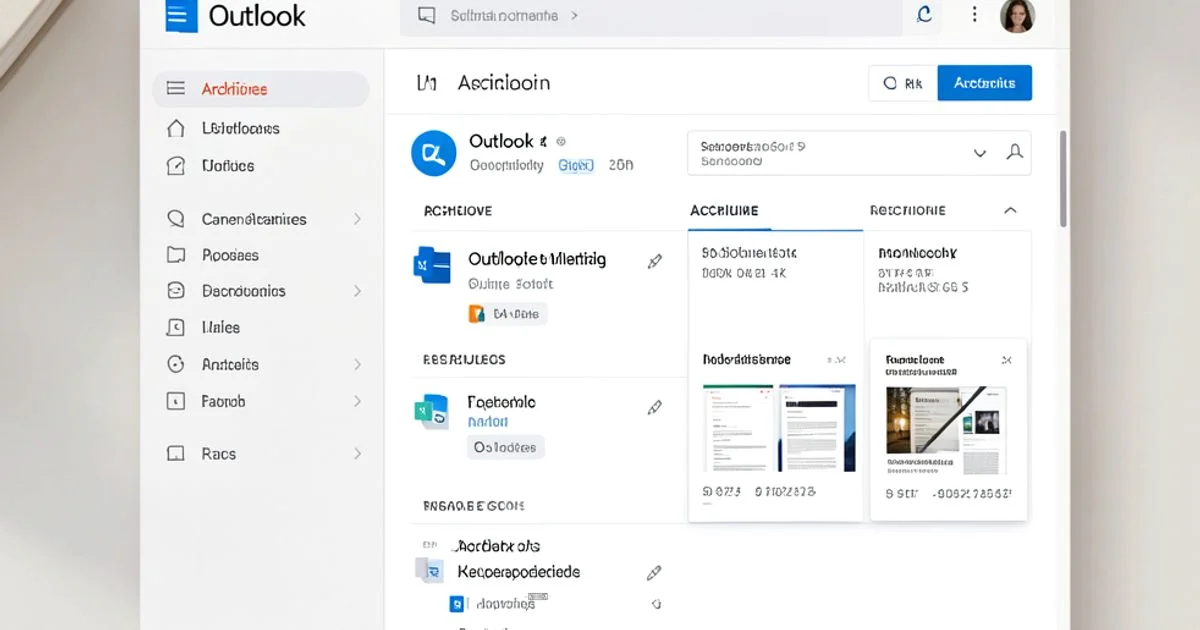Select the home icon in the left sidebar
Image resolution: width=1200 pixels, height=630 pixels.
[x=176, y=128]
